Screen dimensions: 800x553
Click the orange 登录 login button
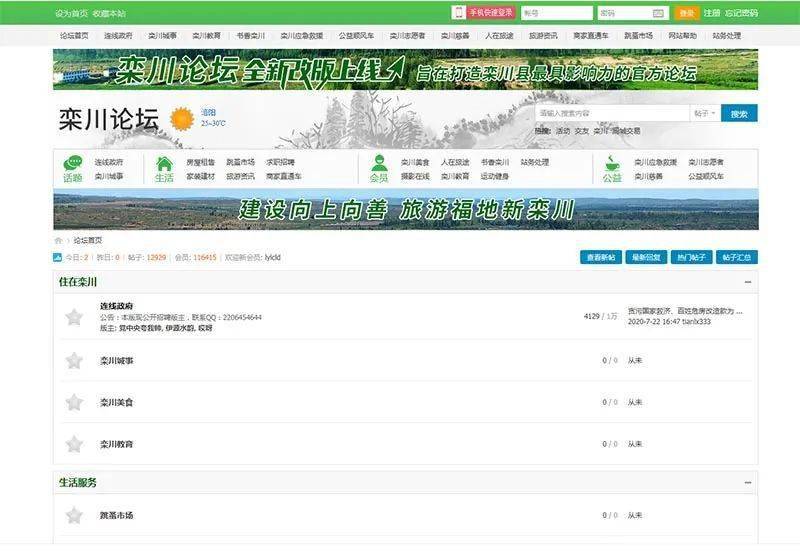point(686,13)
